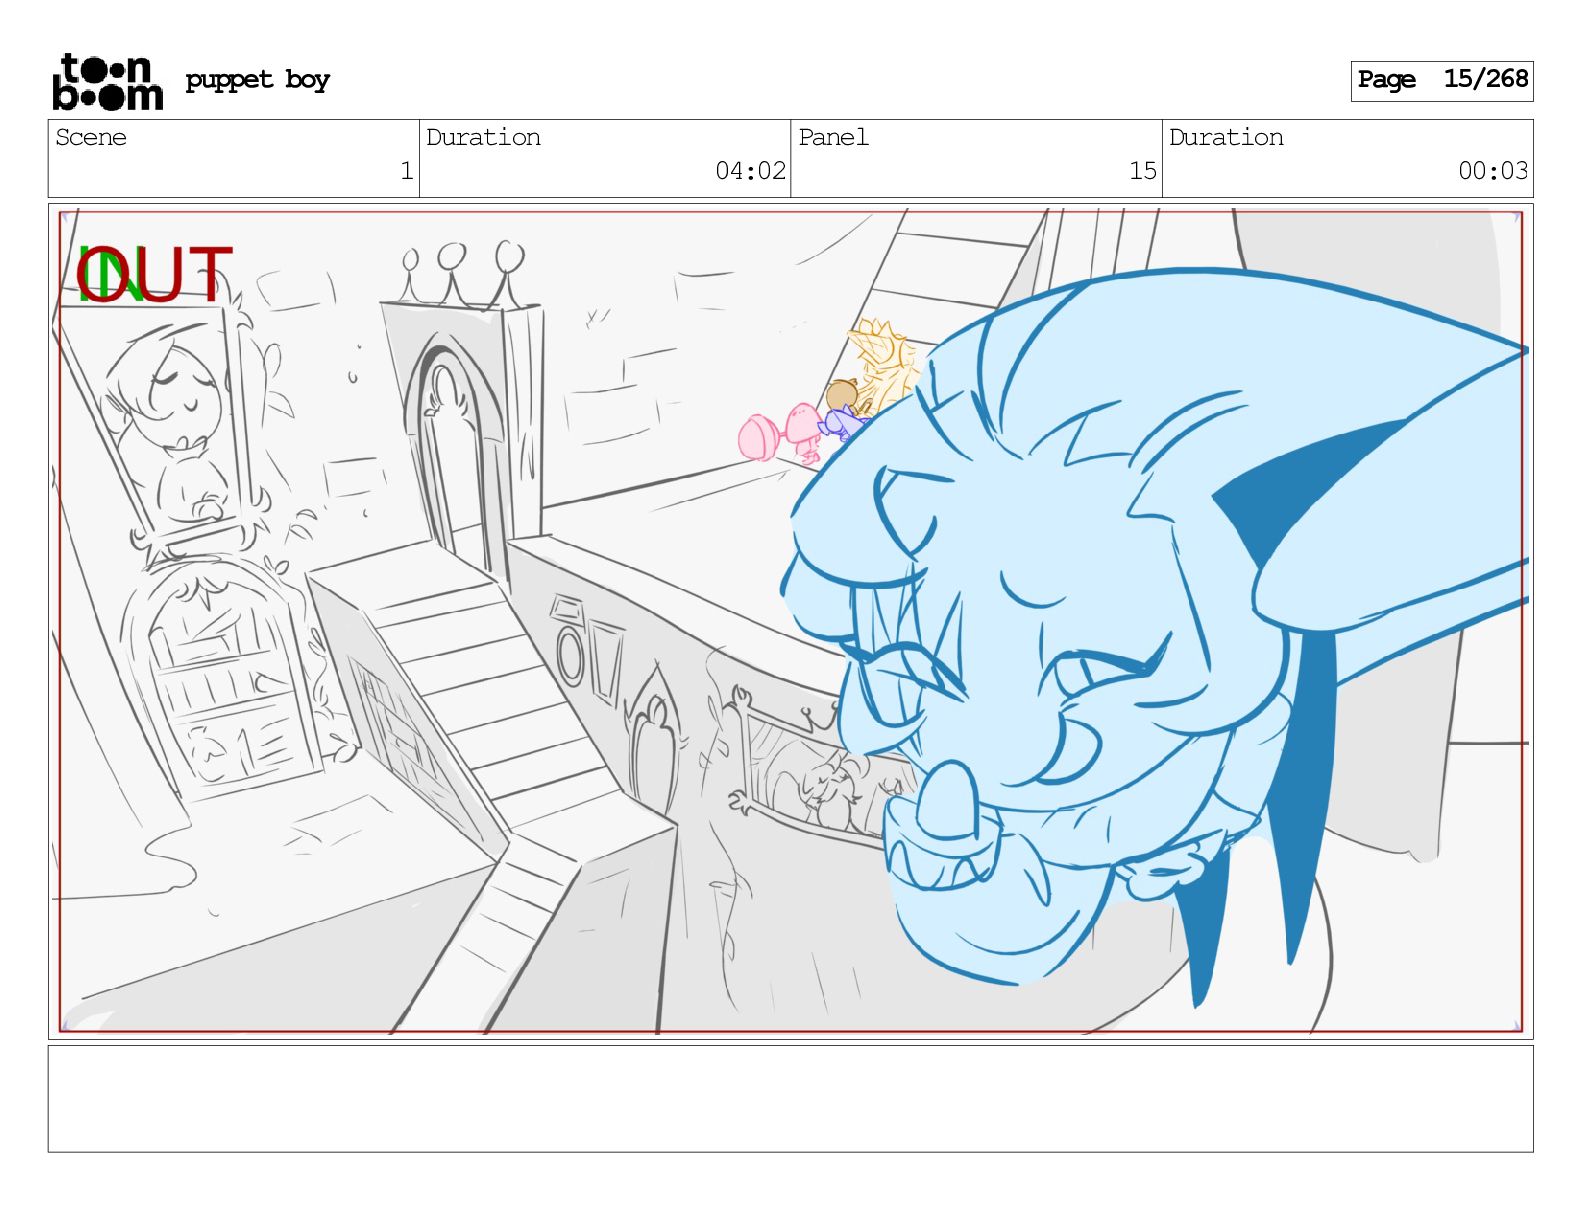Click the 'Panel' header label
Viewport: 1584px width, 1224px height.
pos(833,137)
